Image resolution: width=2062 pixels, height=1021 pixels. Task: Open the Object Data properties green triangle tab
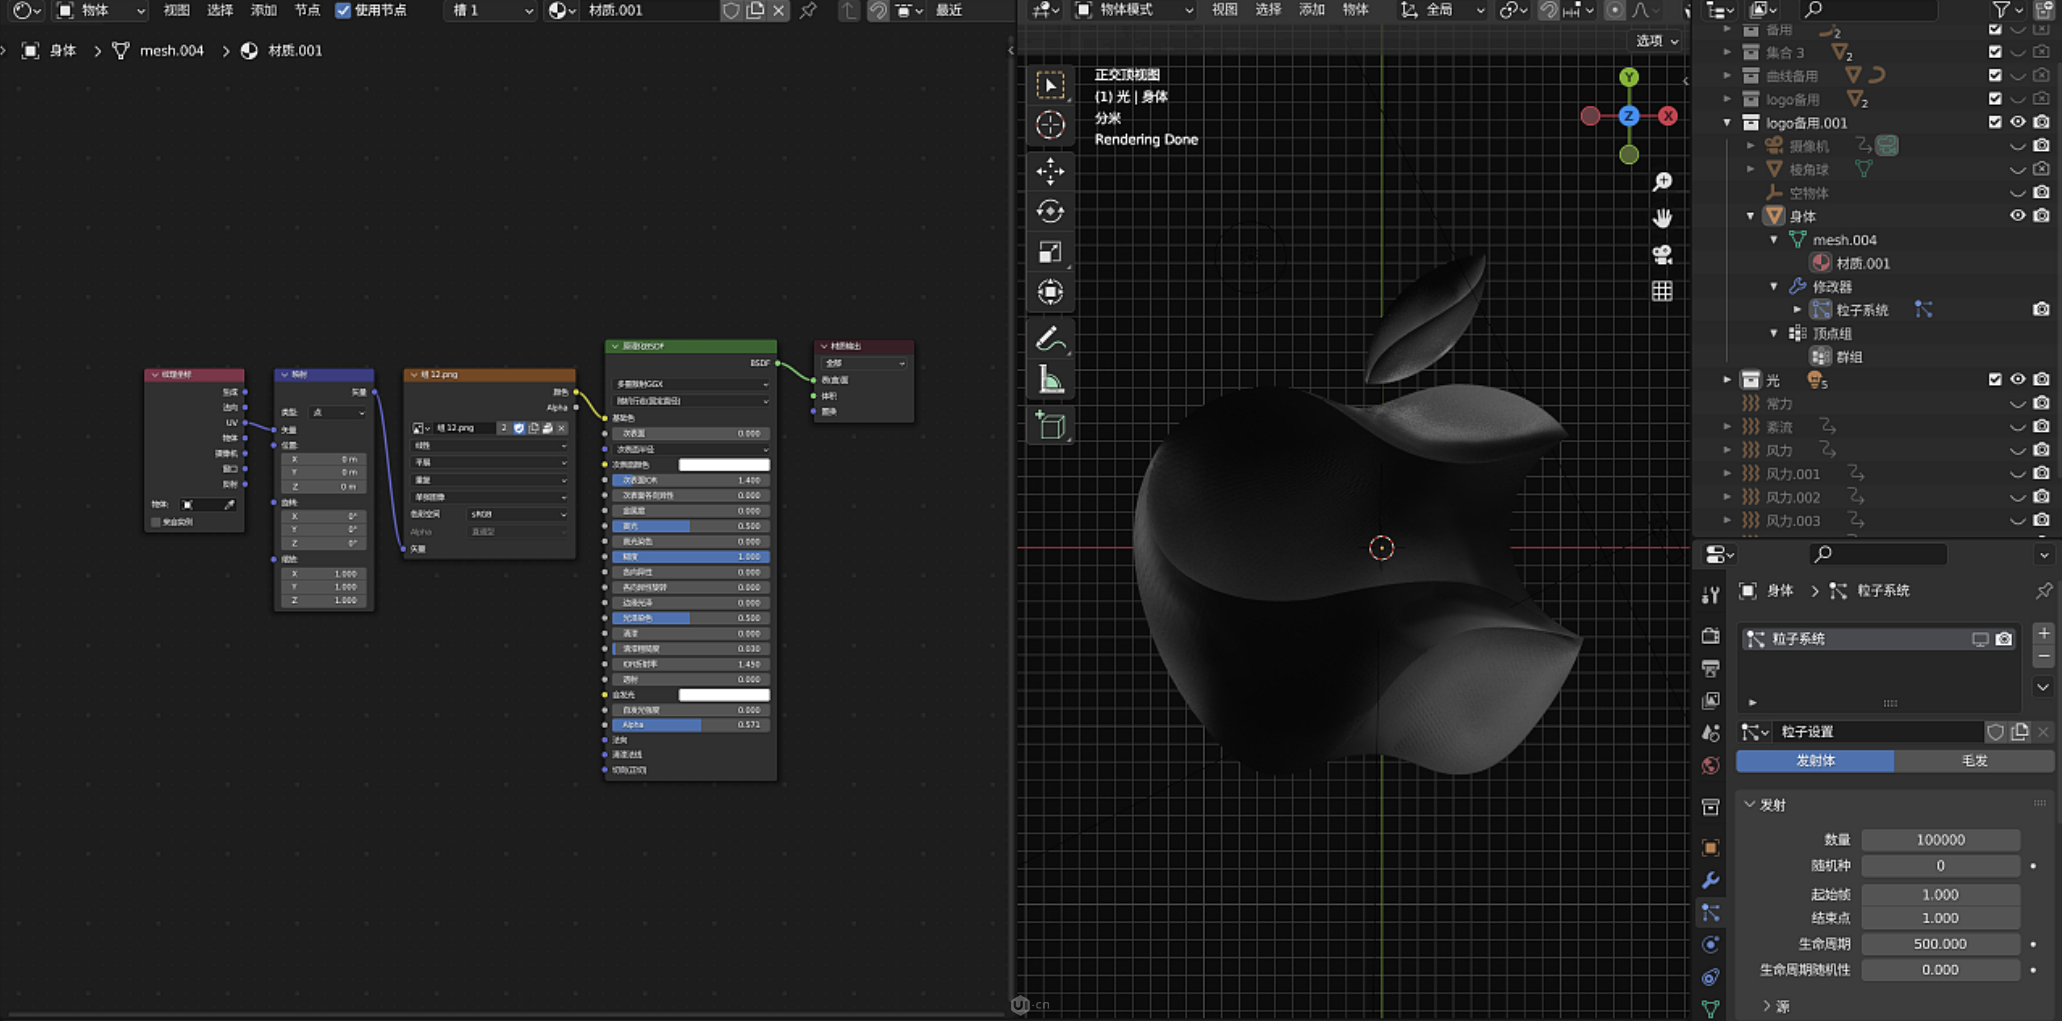click(x=1711, y=1008)
